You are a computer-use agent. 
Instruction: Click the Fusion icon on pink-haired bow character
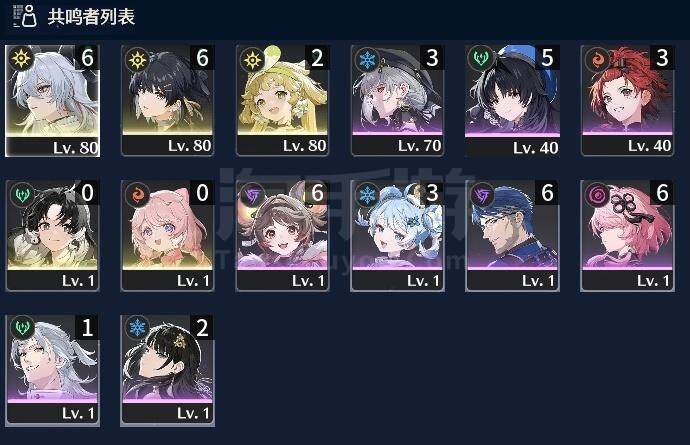click(x=137, y=194)
